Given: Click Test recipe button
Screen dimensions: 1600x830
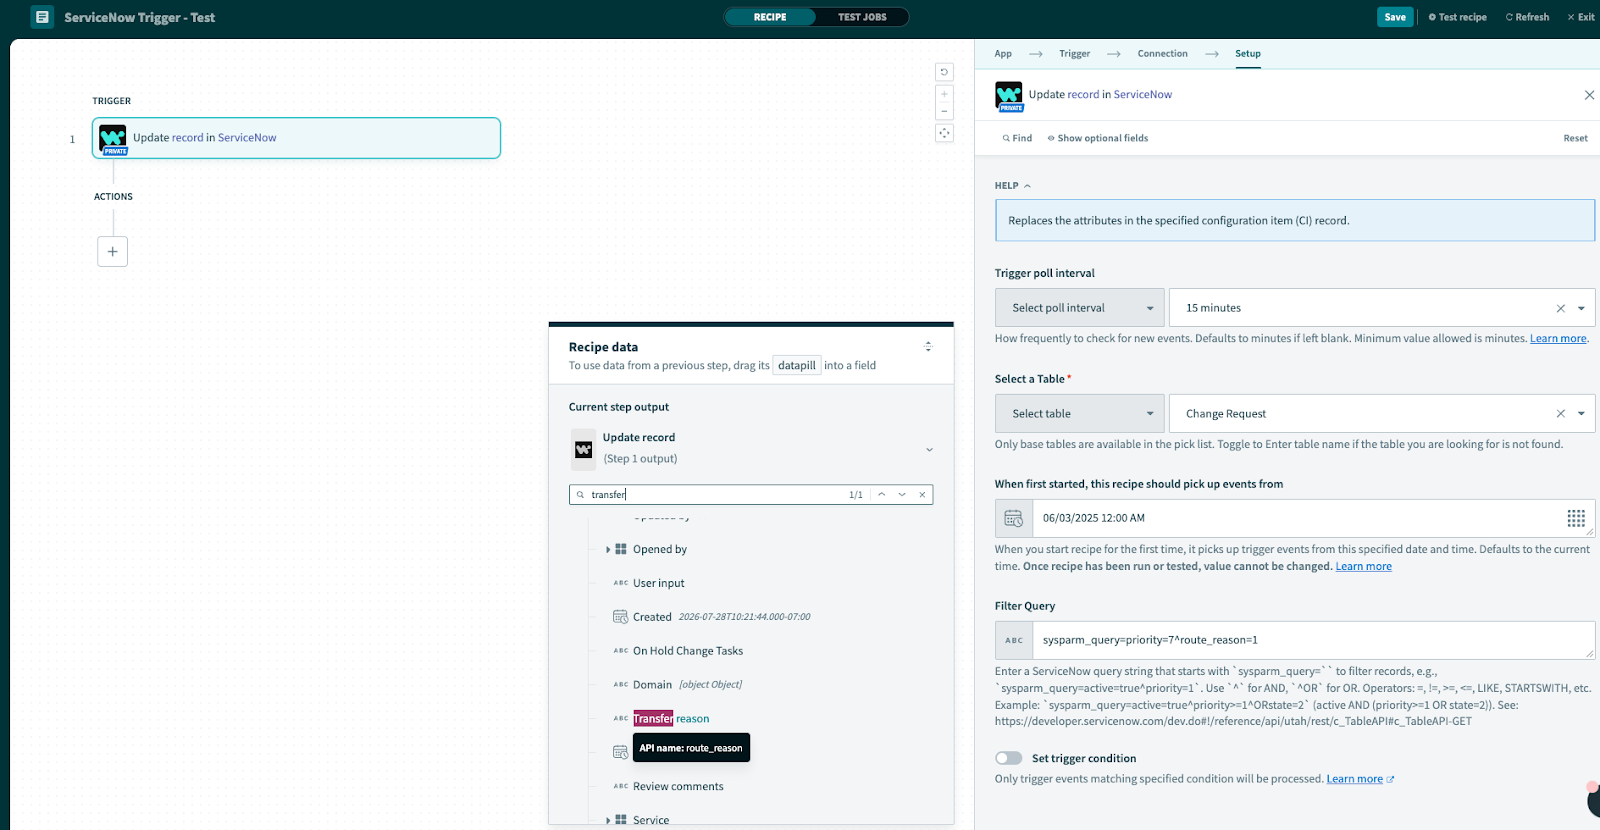Looking at the screenshot, I should point(1457,17).
